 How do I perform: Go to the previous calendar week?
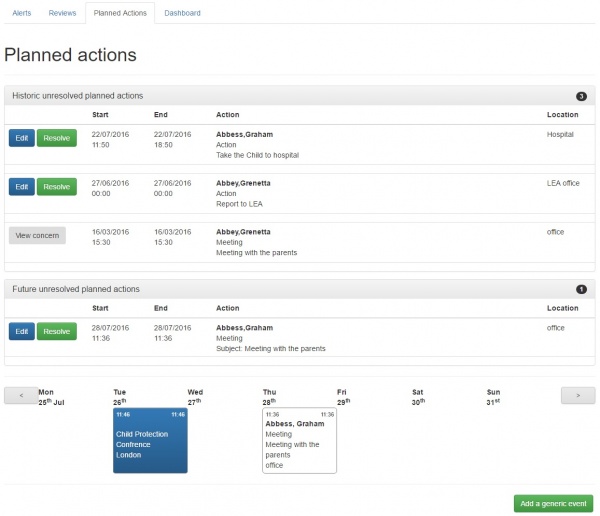click(21, 395)
